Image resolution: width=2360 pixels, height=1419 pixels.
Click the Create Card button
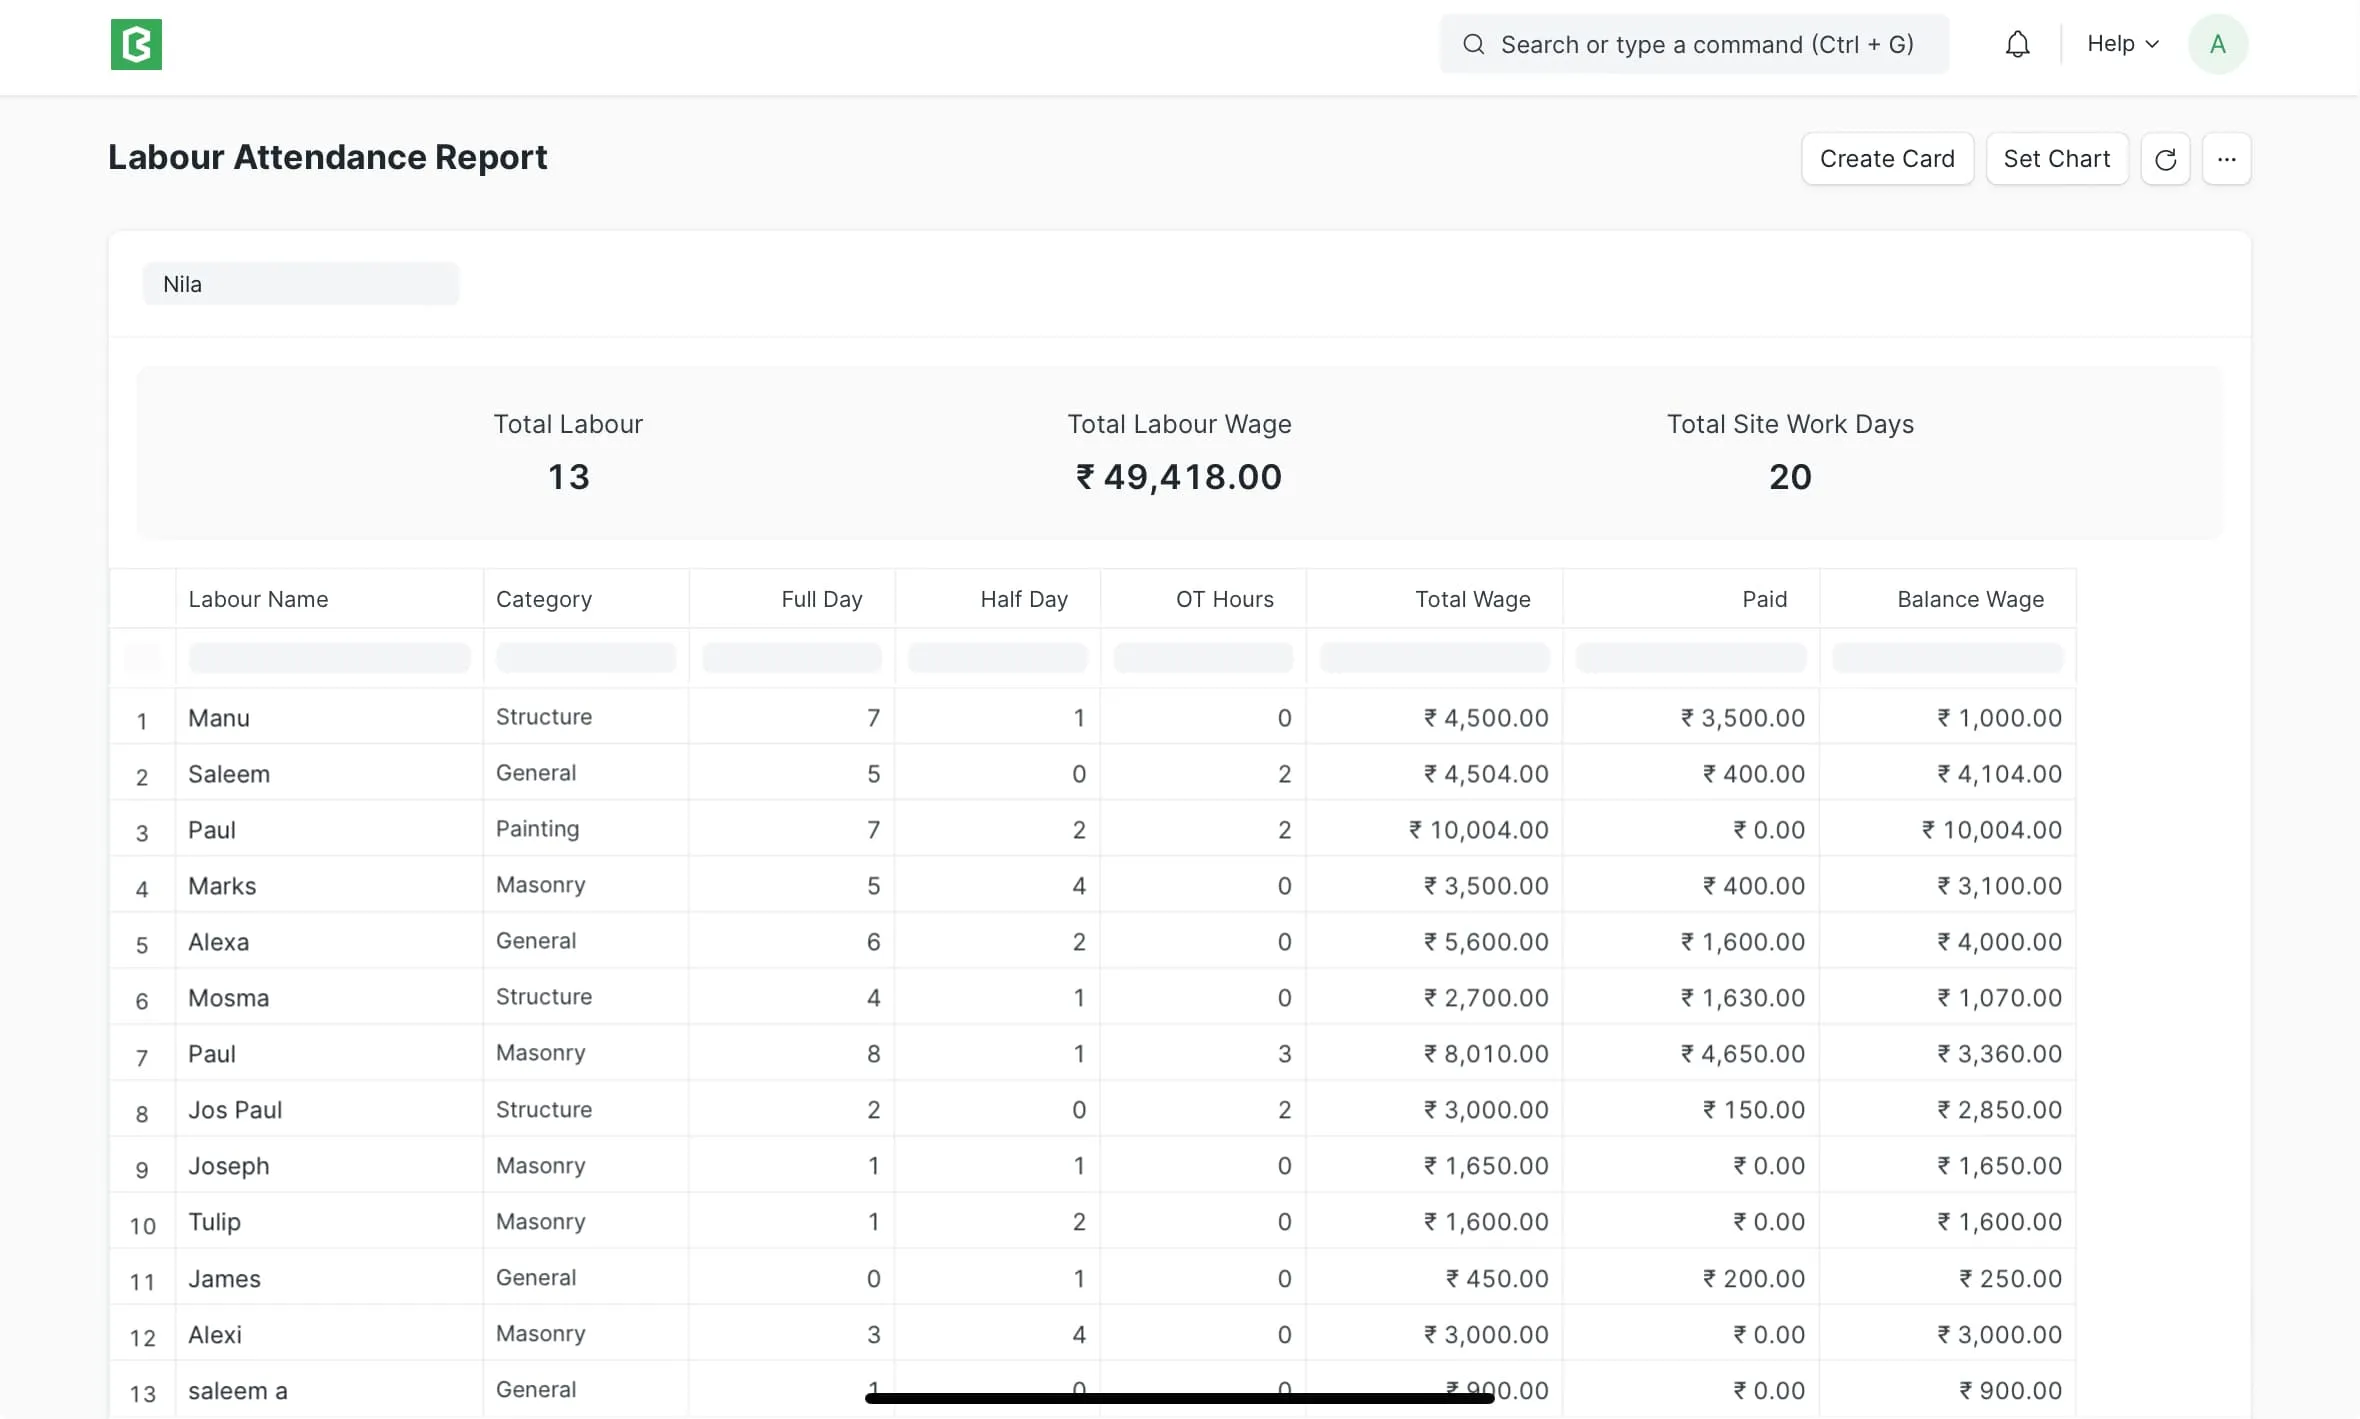1886,159
